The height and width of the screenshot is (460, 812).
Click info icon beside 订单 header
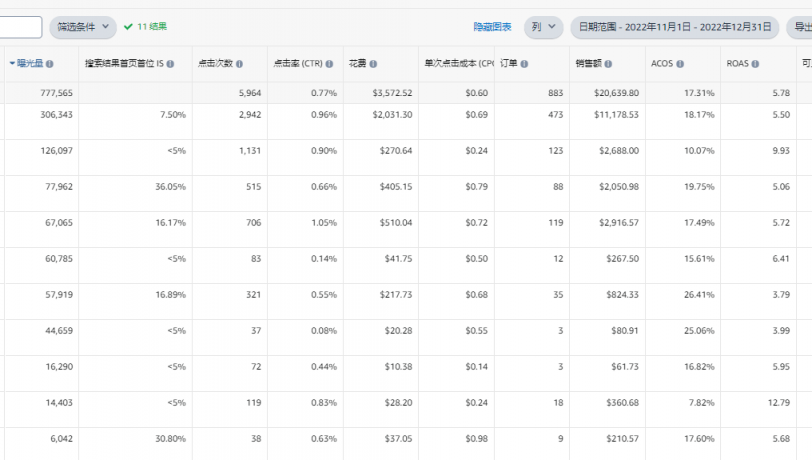[x=524, y=64]
